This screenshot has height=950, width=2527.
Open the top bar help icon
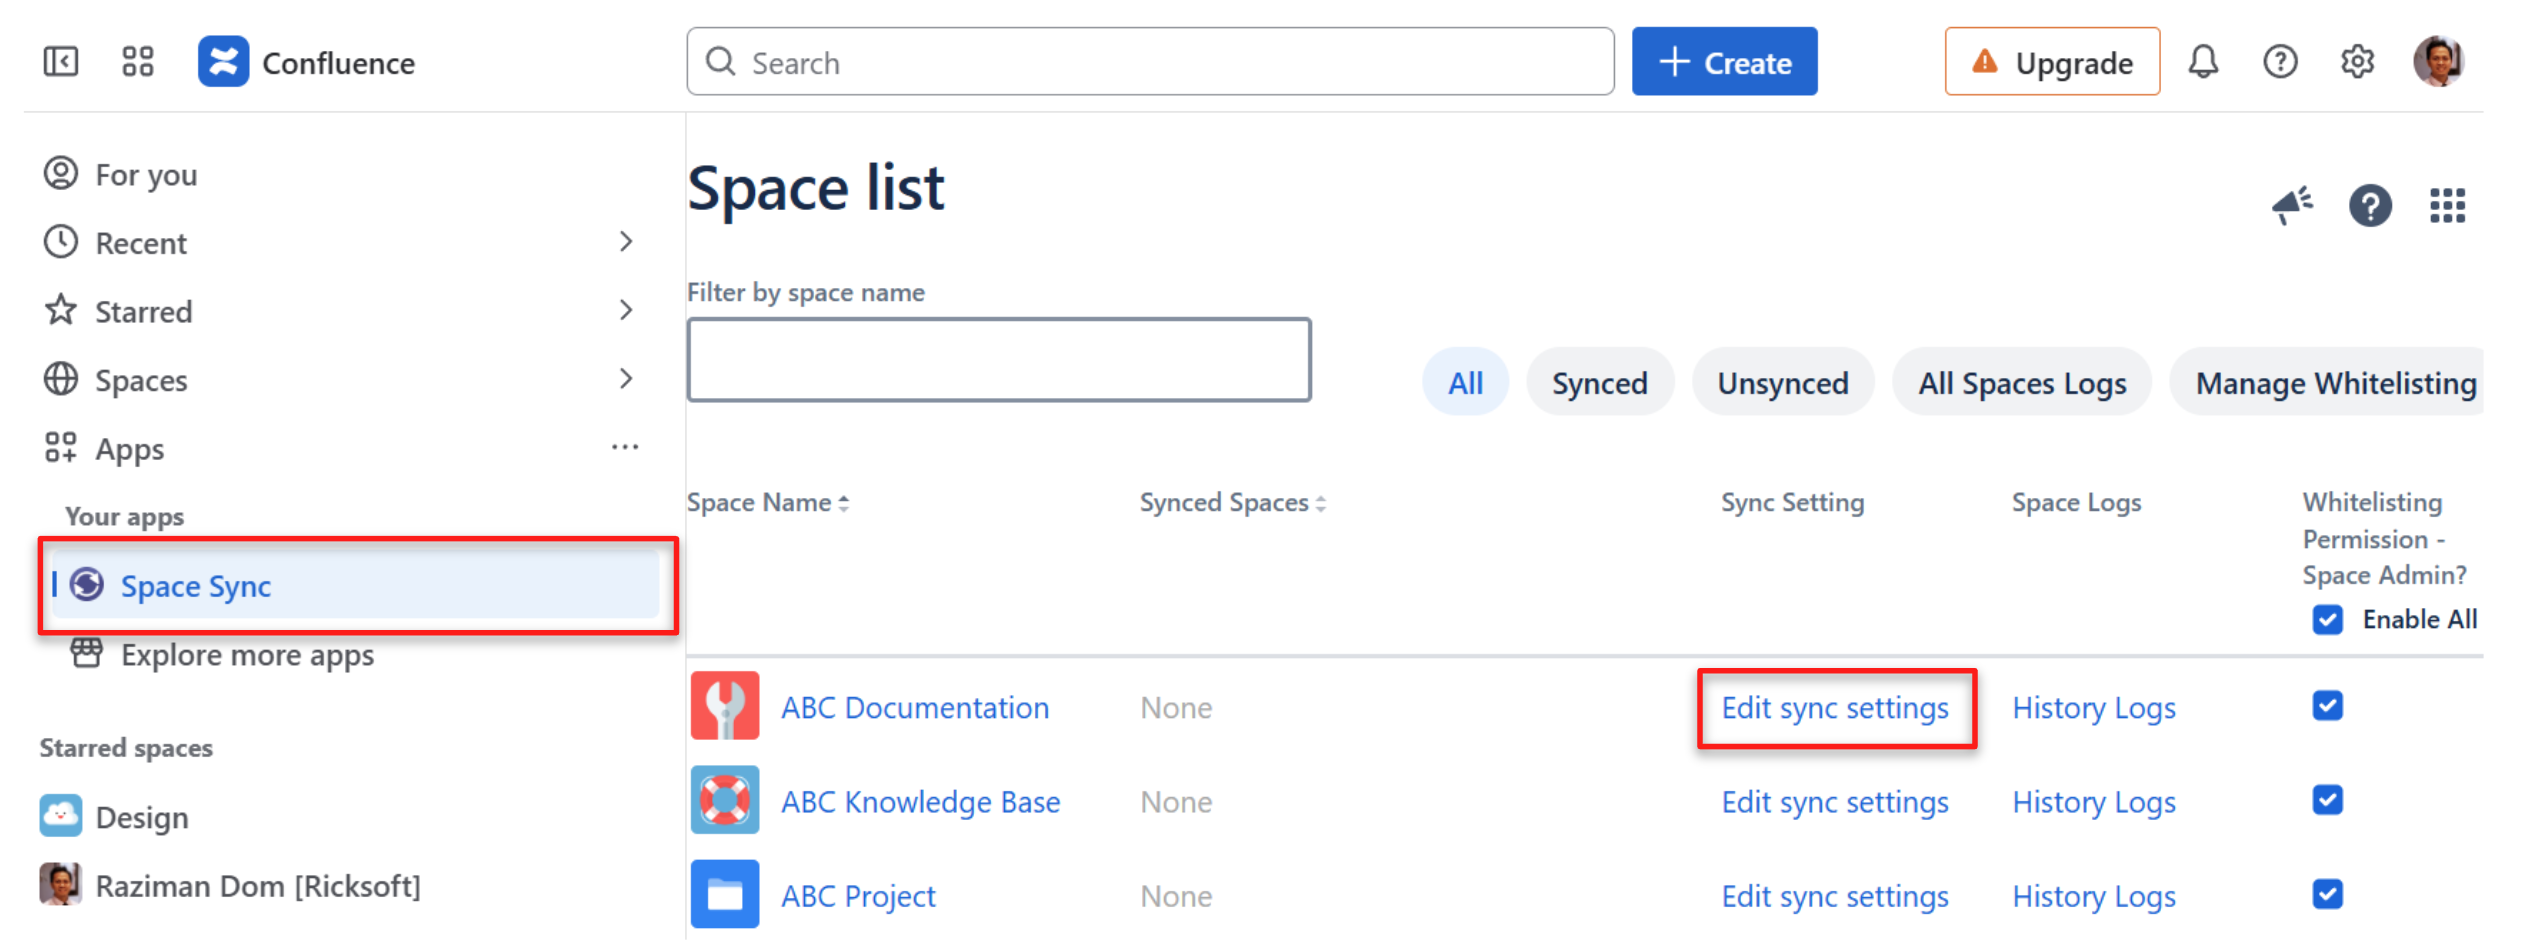pyautogui.click(x=2279, y=62)
